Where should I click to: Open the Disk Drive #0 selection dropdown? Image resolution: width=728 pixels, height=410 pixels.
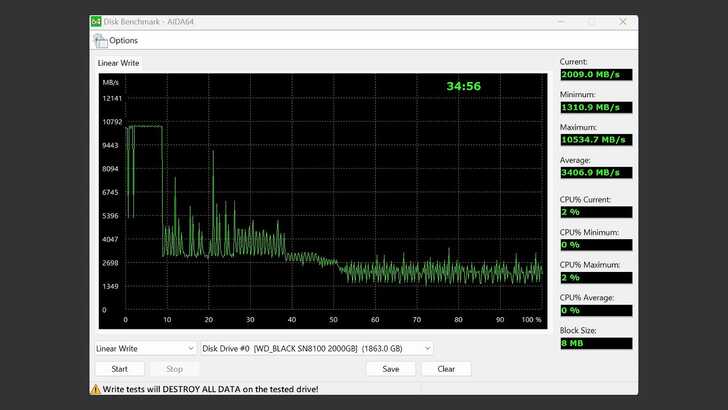point(316,348)
